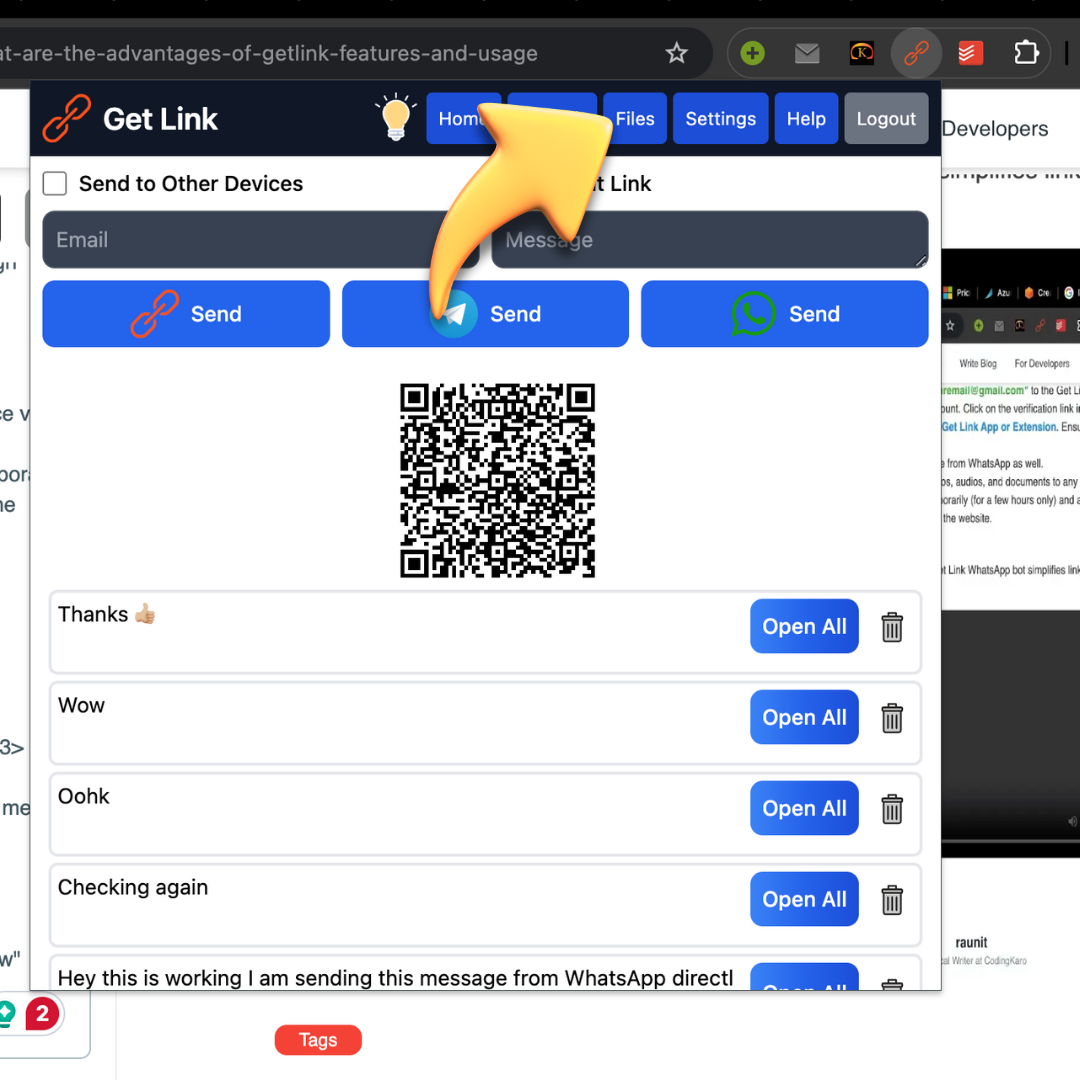Image resolution: width=1080 pixels, height=1080 pixels.
Task: Click the green upvote icon near badge
Action: [x=6, y=1013]
